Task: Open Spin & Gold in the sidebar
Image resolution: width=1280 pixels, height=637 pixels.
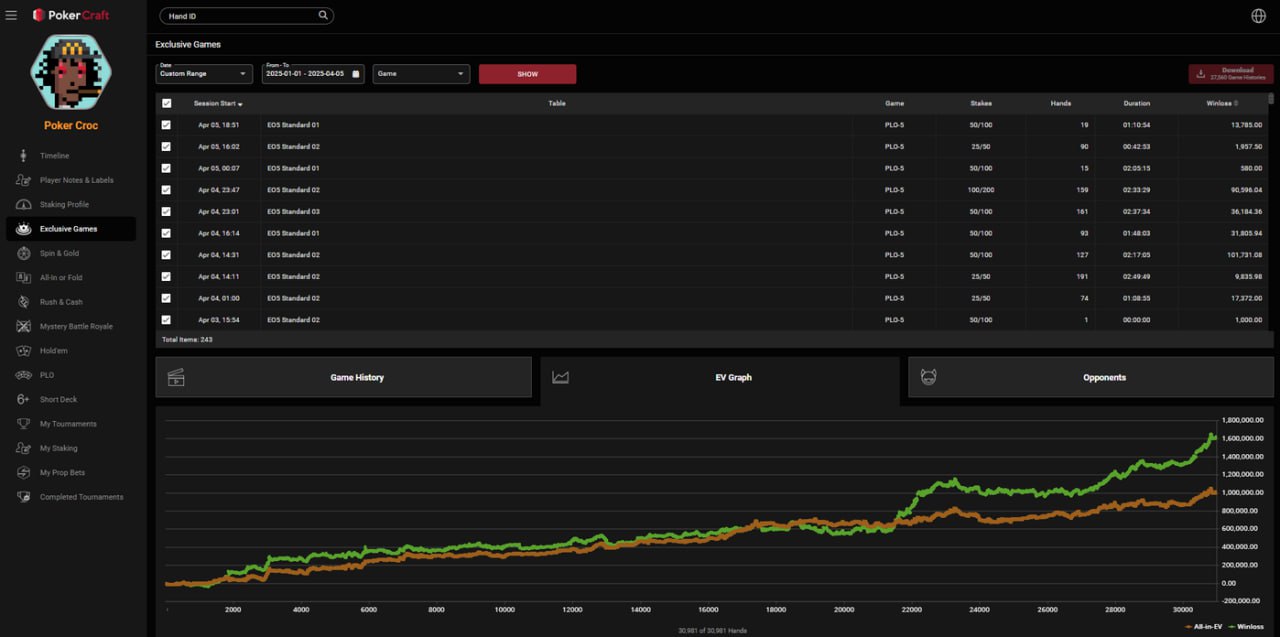Action: (x=59, y=253)
